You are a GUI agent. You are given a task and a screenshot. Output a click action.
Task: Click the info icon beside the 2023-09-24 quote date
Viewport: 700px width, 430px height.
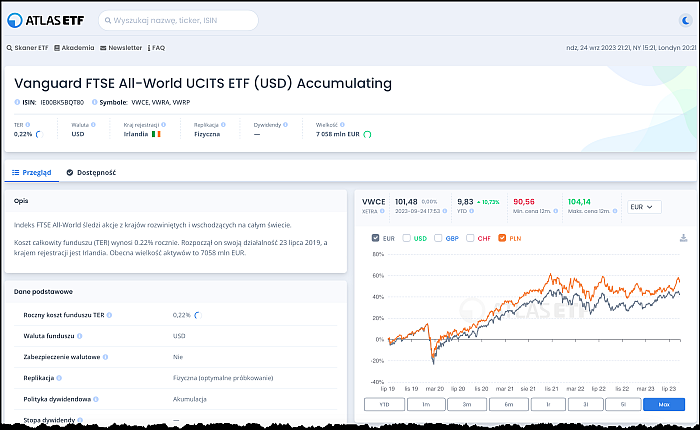[445, 211]
